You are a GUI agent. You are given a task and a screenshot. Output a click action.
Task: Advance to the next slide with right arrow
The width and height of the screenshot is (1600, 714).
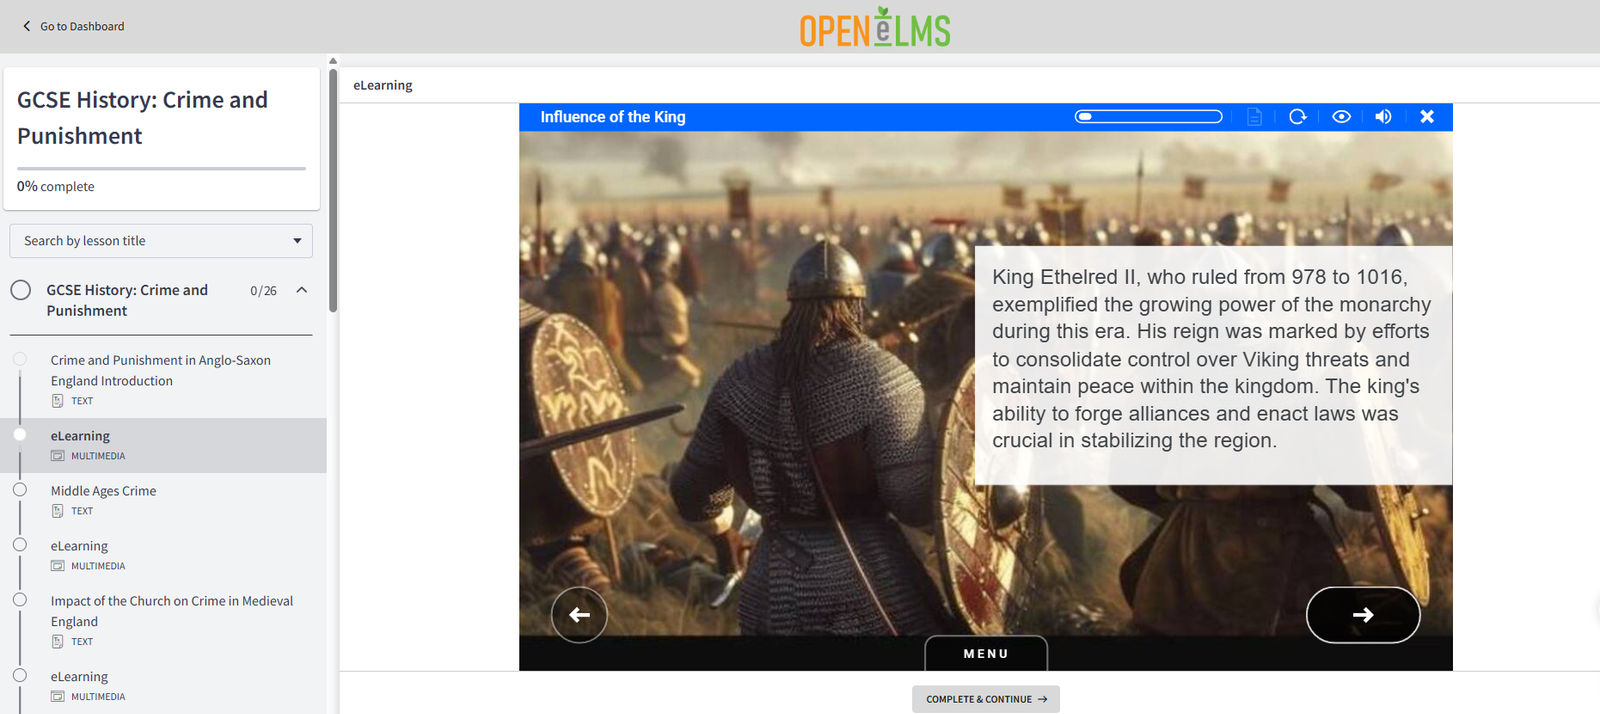tap(1362, 615)
